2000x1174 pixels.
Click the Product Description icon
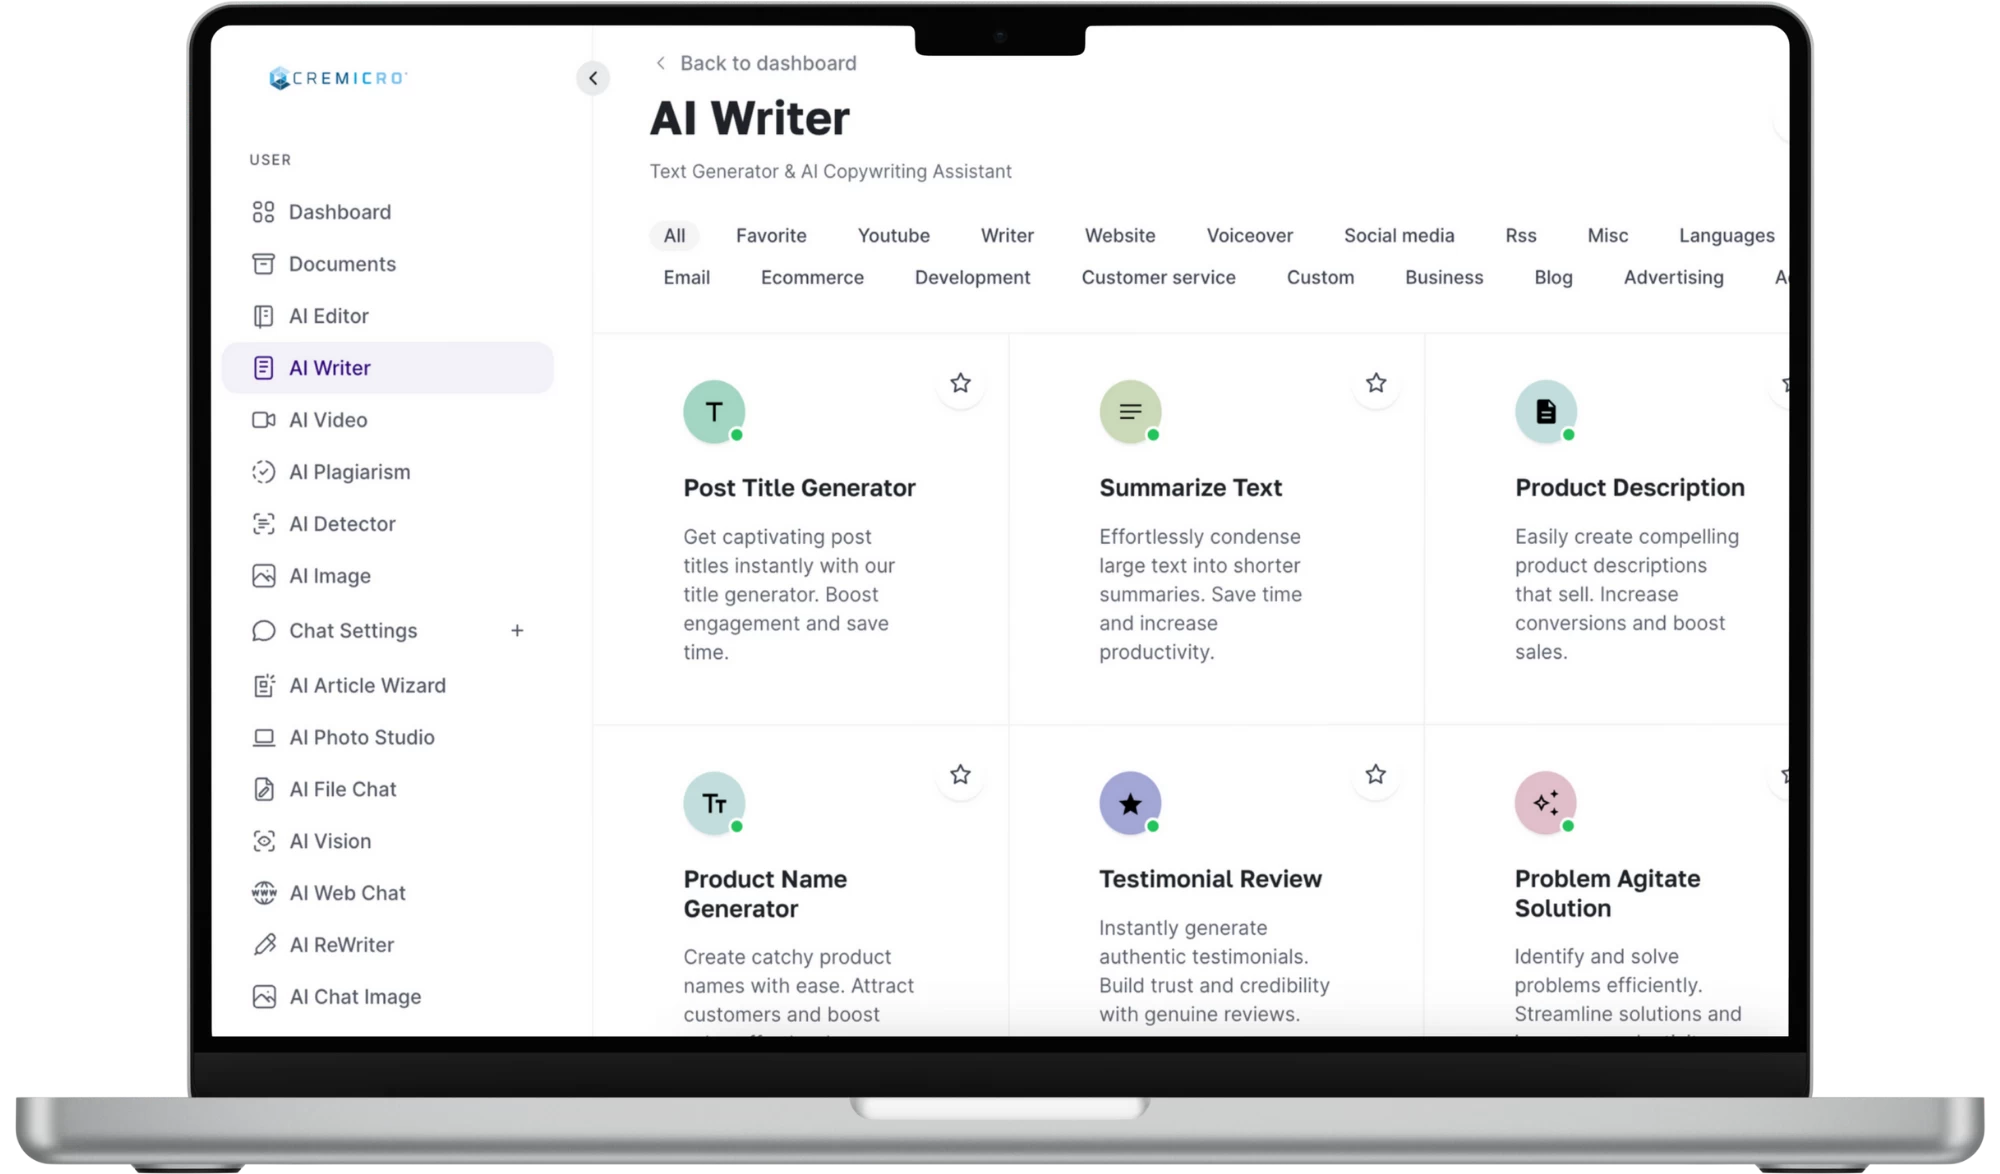[1546, 411]
